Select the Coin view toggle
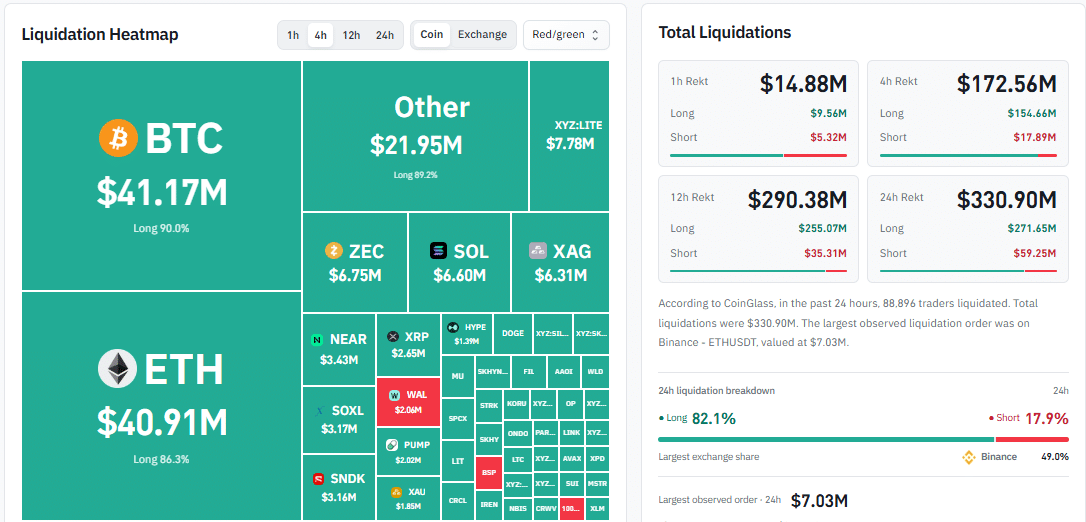 431,35
